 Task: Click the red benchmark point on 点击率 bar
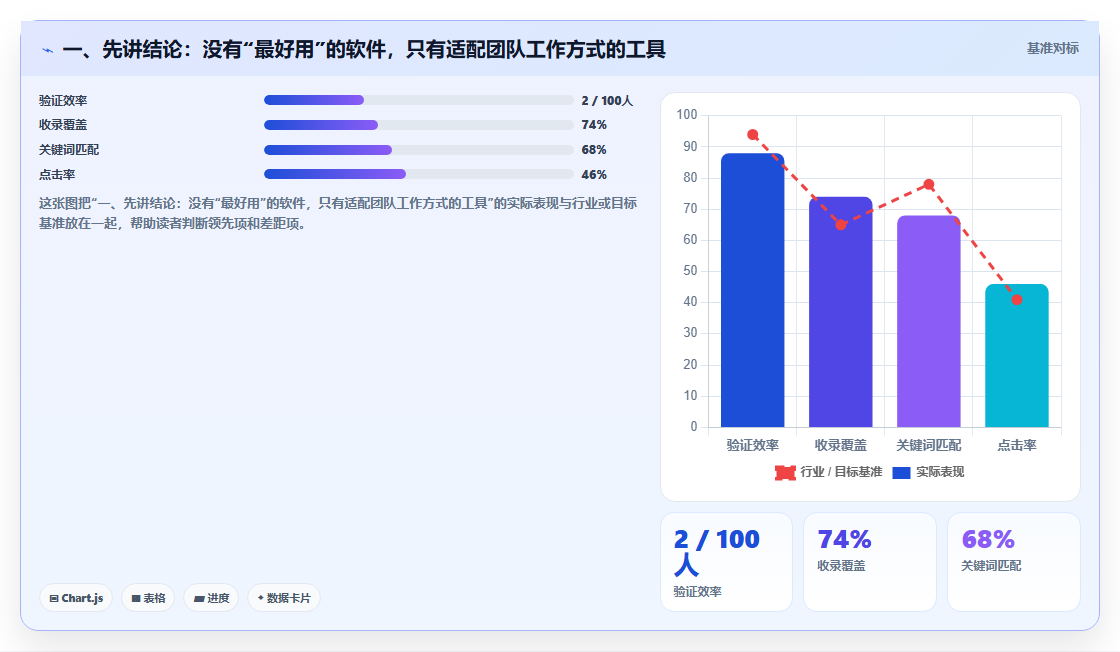coord(1016,299)
